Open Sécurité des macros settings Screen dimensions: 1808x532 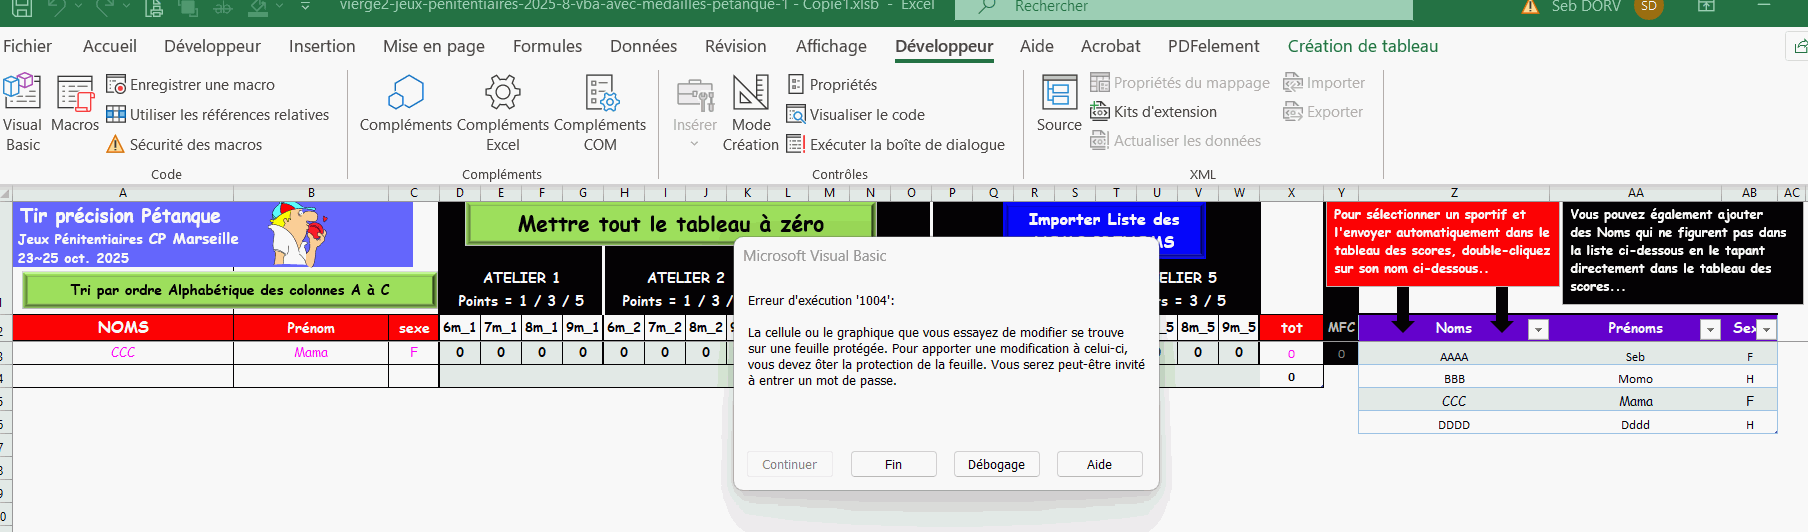pos(184,145)
